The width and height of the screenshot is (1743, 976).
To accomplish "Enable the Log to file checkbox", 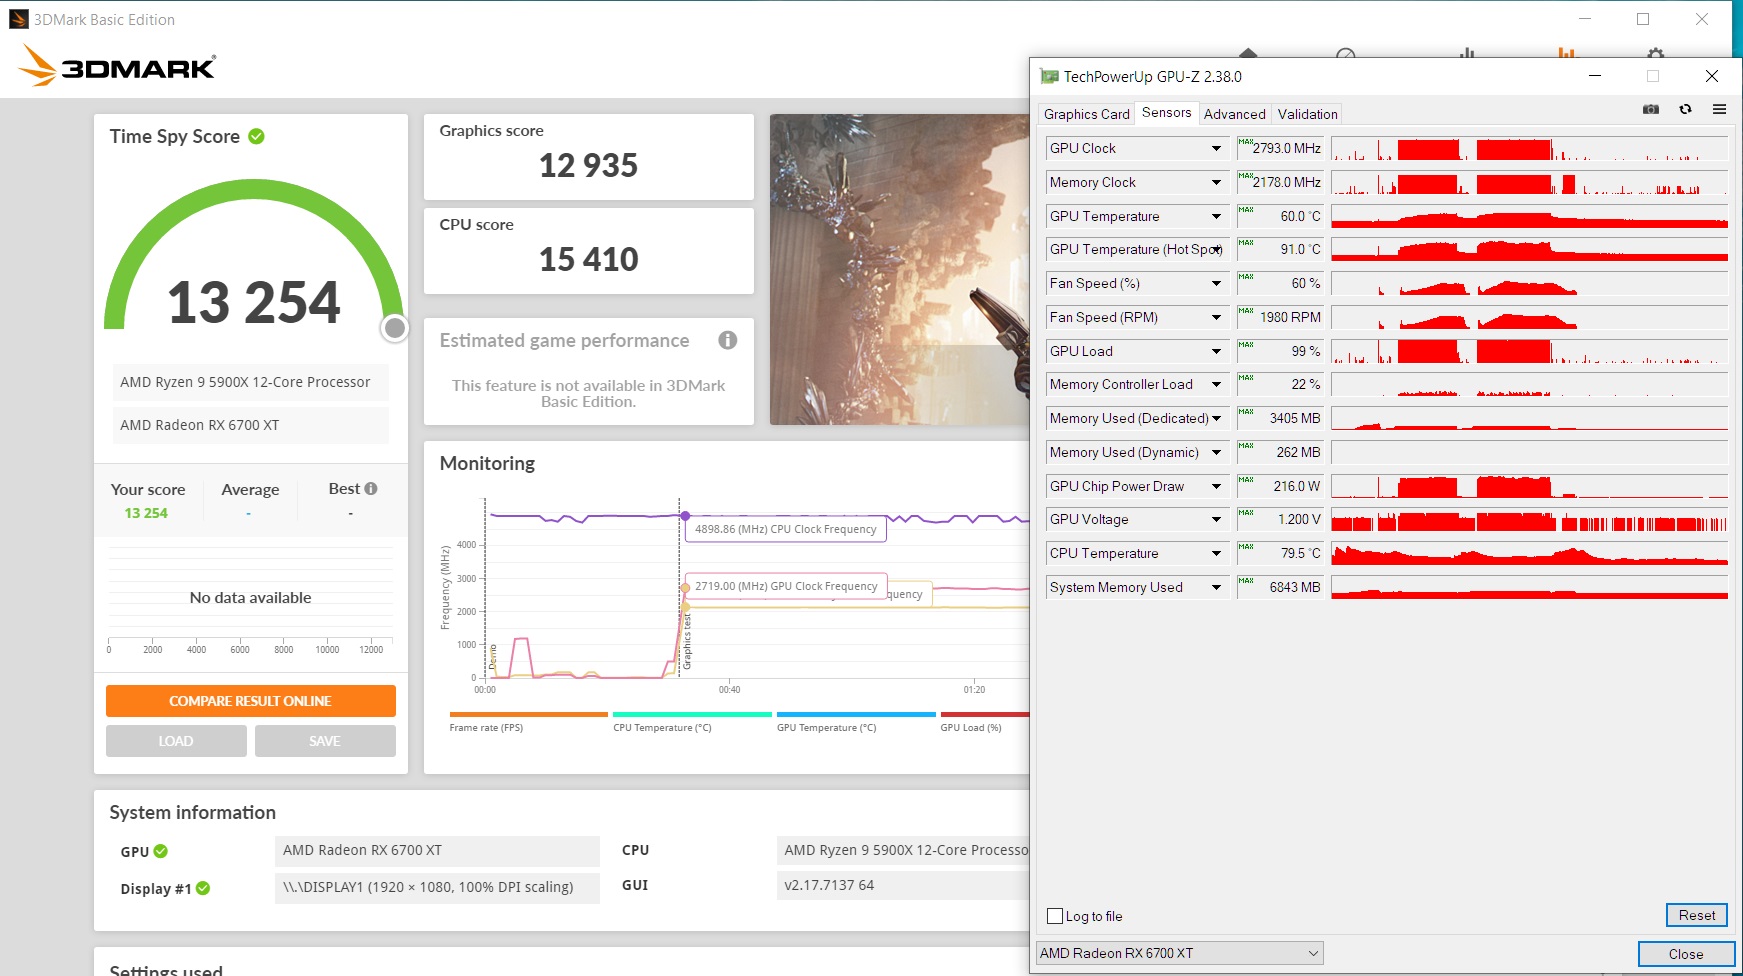I will (1055, 916).
